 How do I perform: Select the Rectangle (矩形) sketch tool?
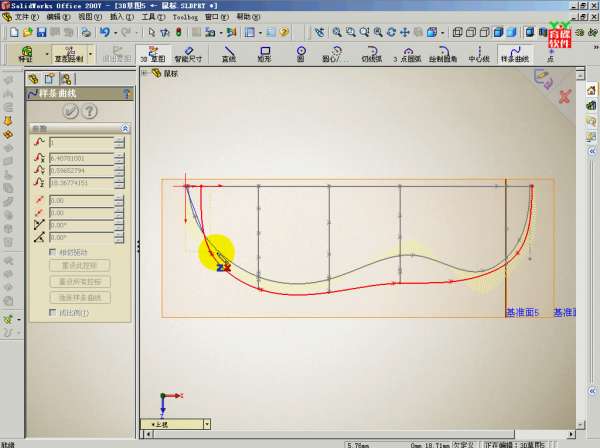click(x=265, y=52)
